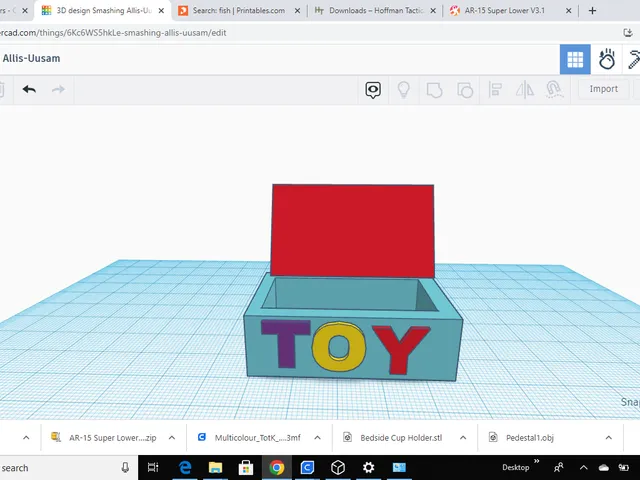Expand options for Pedestal1.obj download

coord(609,438)
